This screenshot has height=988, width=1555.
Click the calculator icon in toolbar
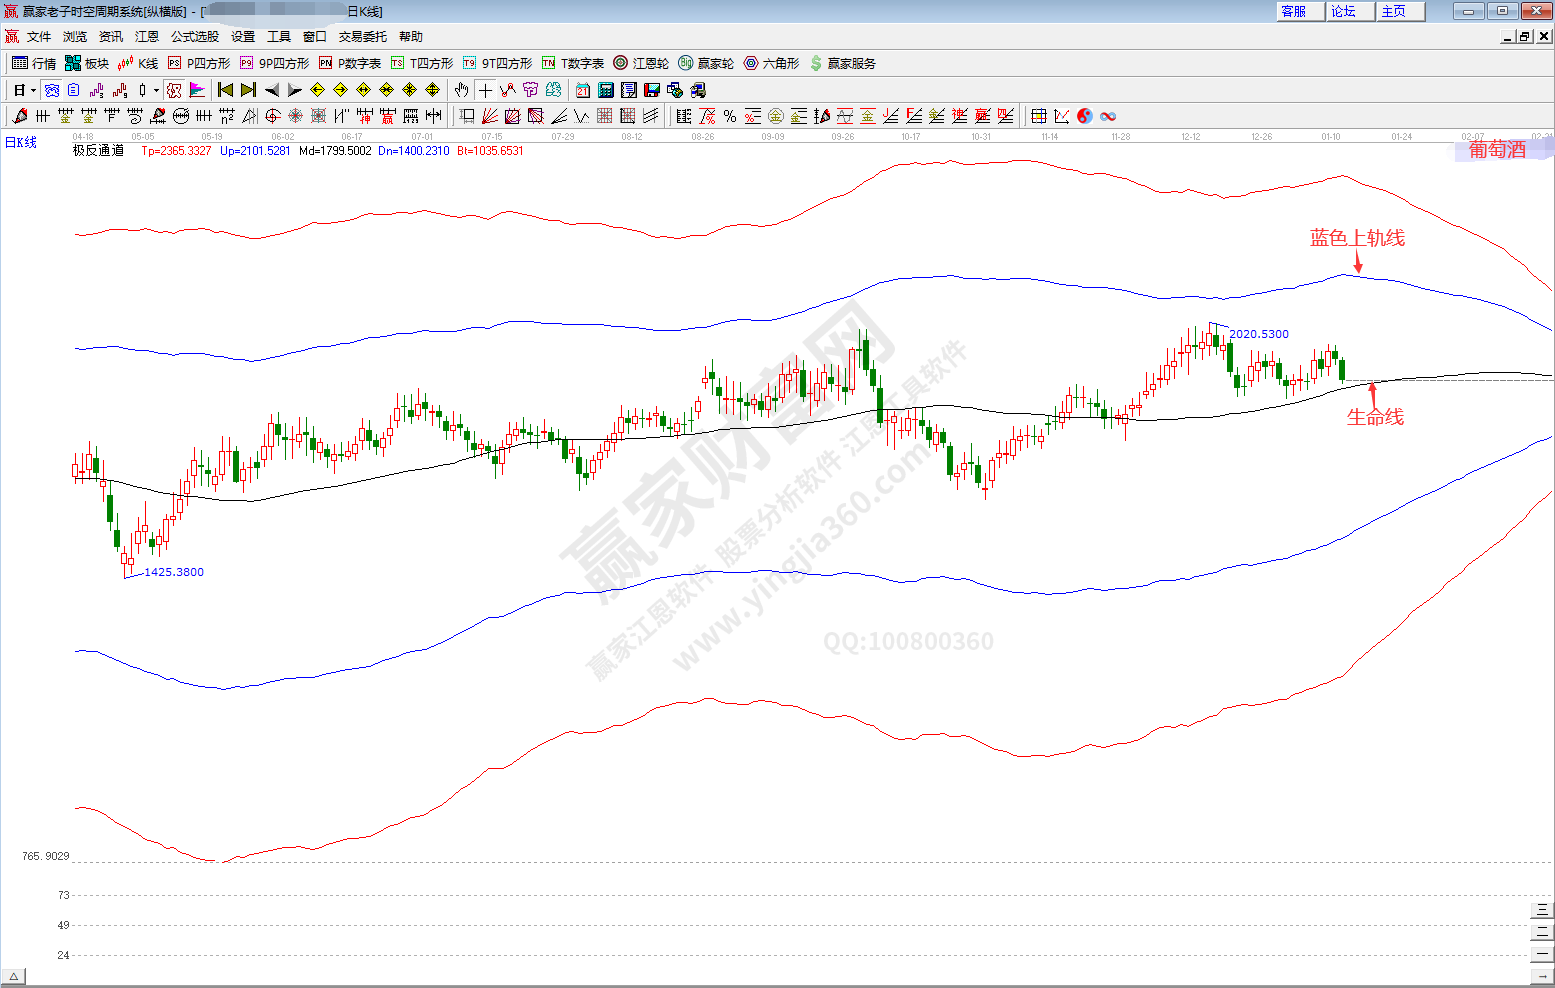[x=605, y=90]
